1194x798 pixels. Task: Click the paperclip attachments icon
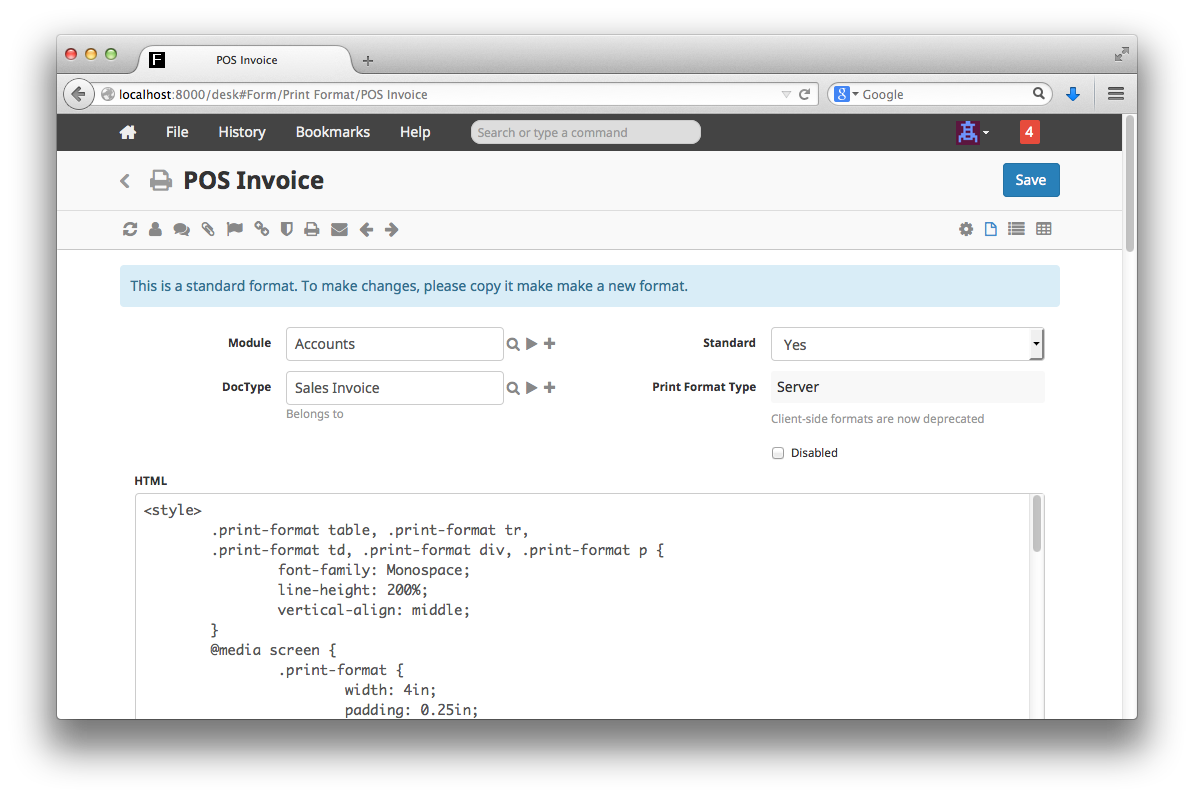click(208, 230)
